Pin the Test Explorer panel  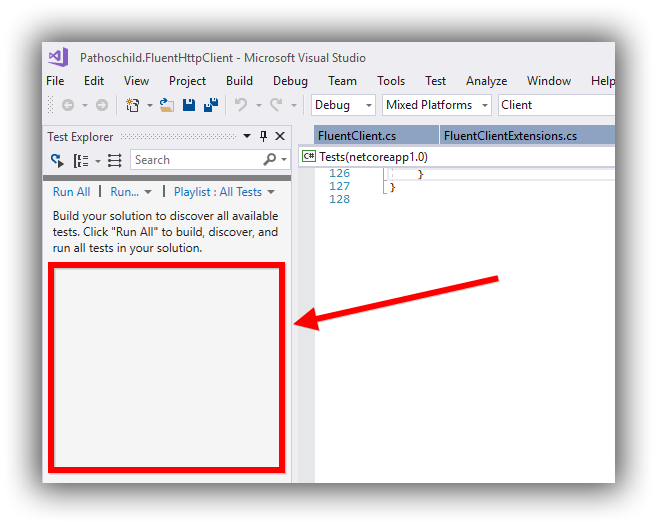(263, 136)
